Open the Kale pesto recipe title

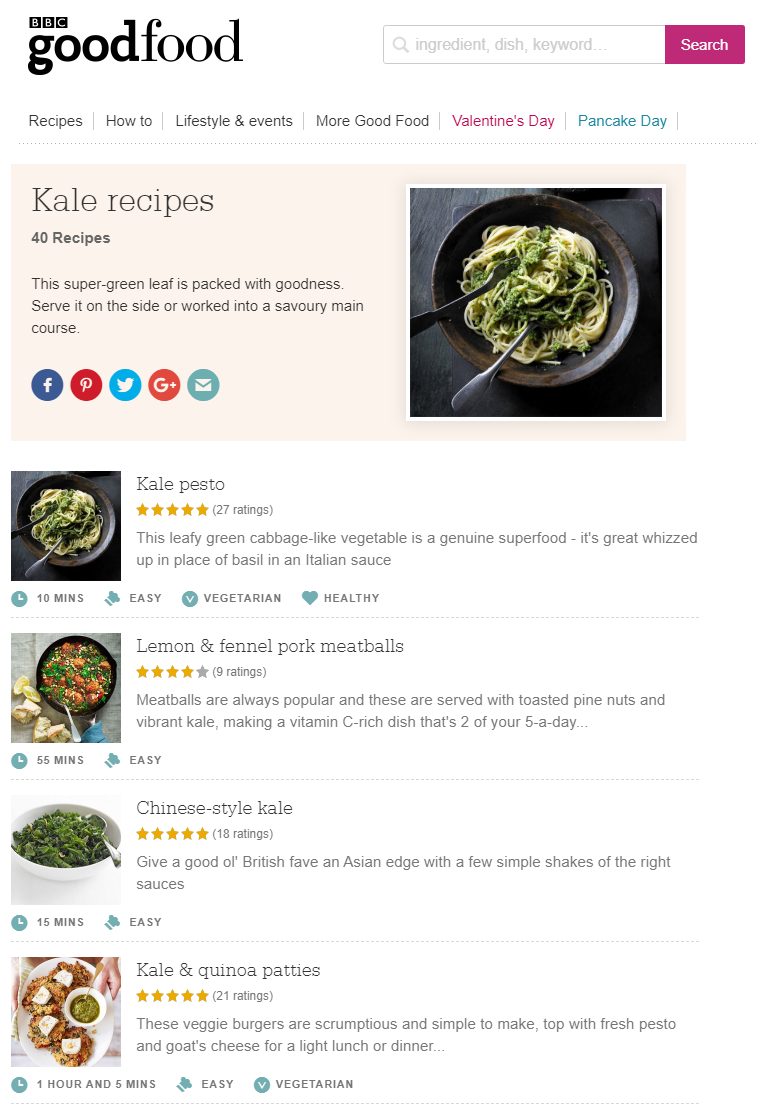point(181,484)
